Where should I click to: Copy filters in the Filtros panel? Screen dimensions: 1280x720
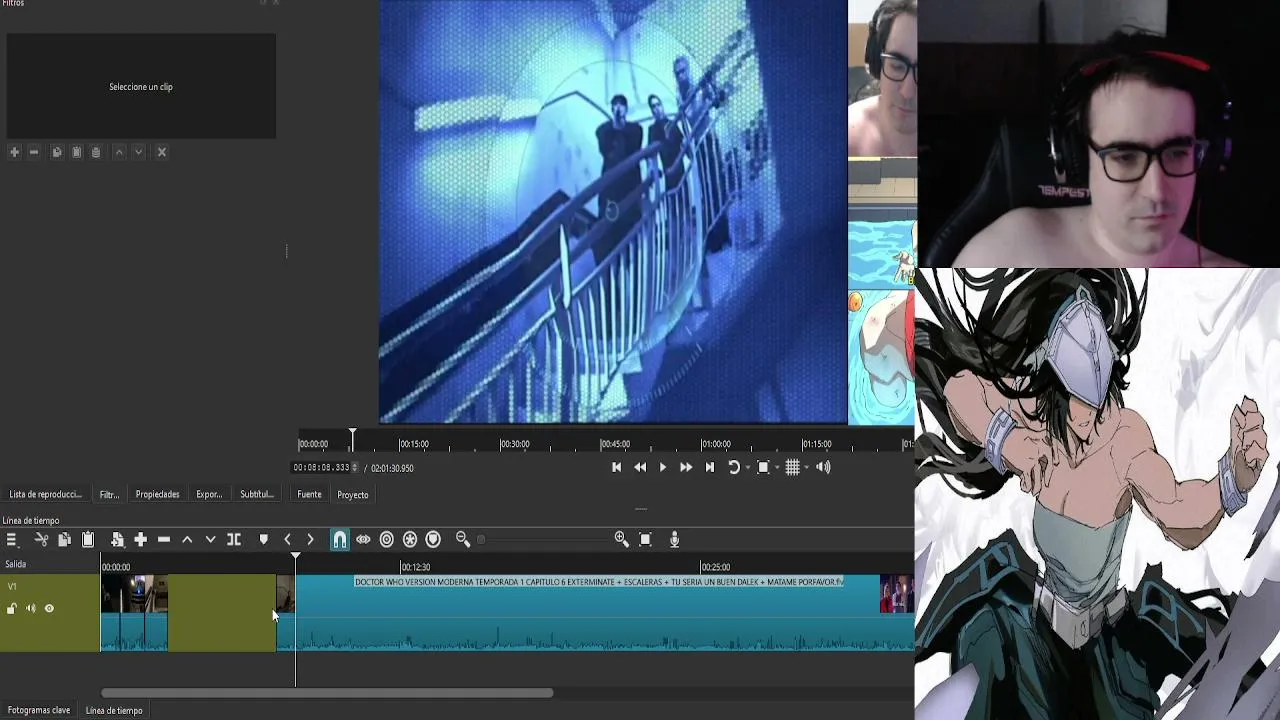(57, 152)
